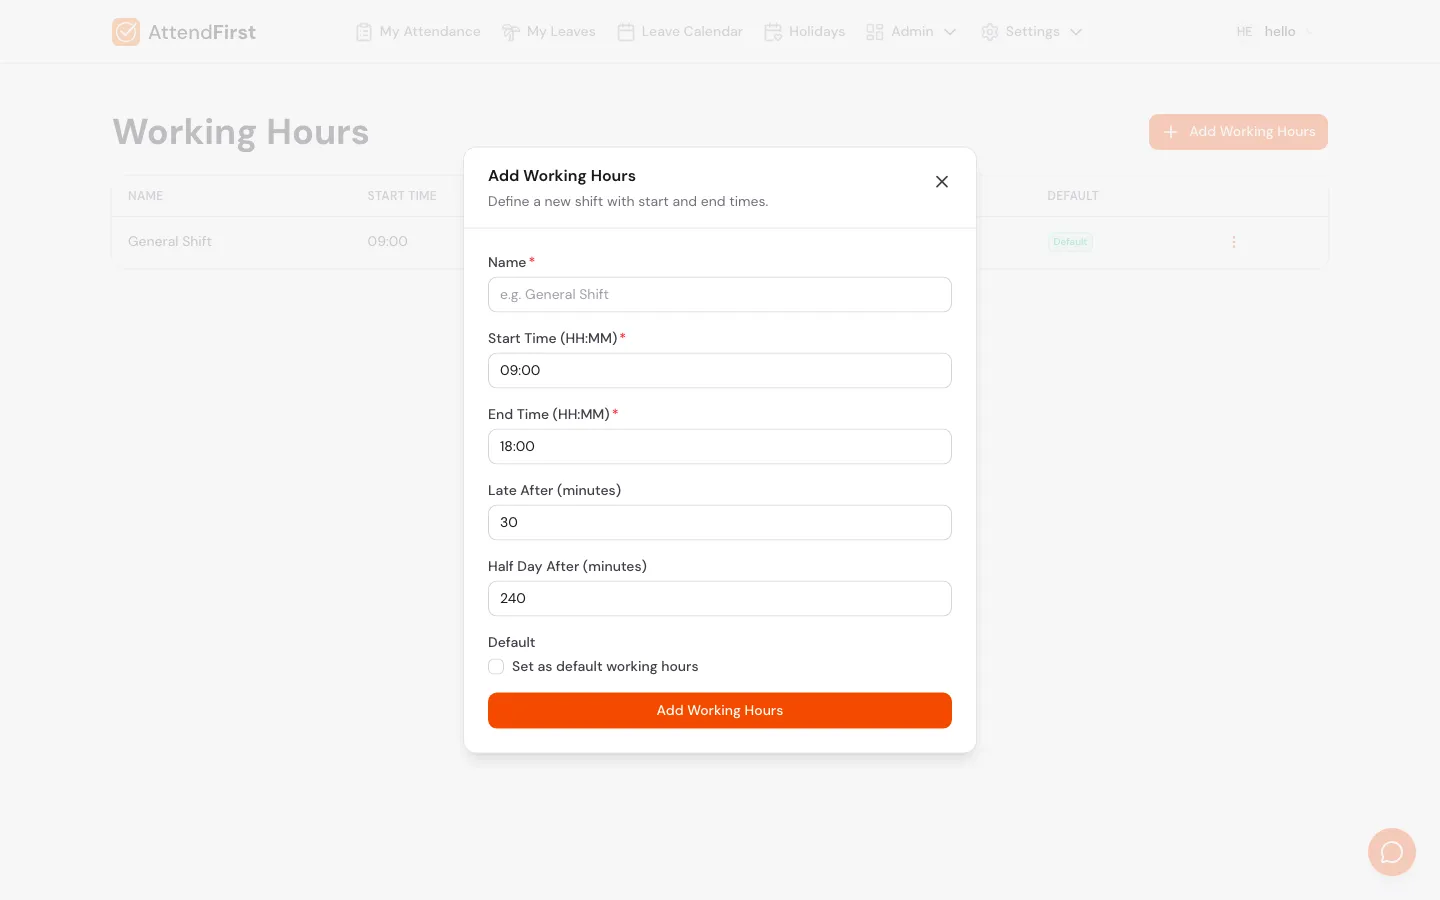
Task: Click the My Leaves icon
Action: [511, 31]
